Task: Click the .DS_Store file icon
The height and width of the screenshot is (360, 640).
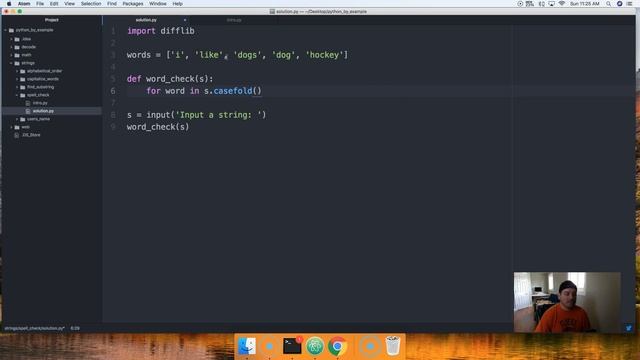Action: tap(17, 135)
